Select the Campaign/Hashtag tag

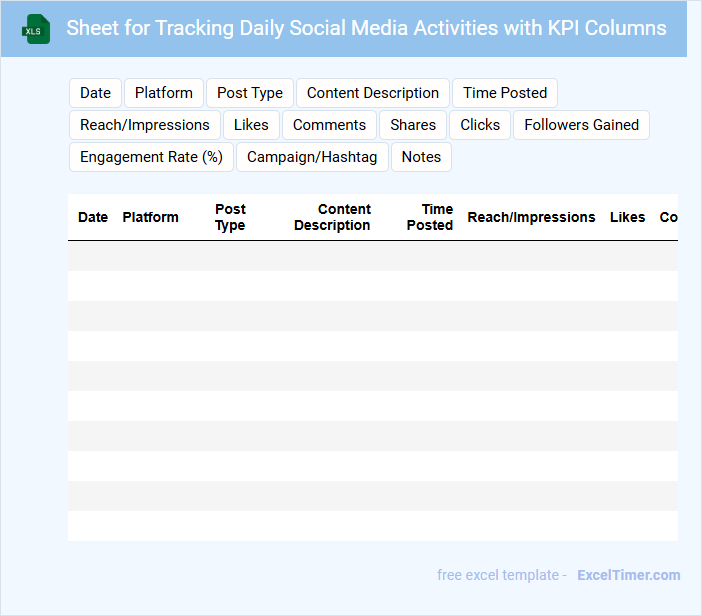[312, 157]
